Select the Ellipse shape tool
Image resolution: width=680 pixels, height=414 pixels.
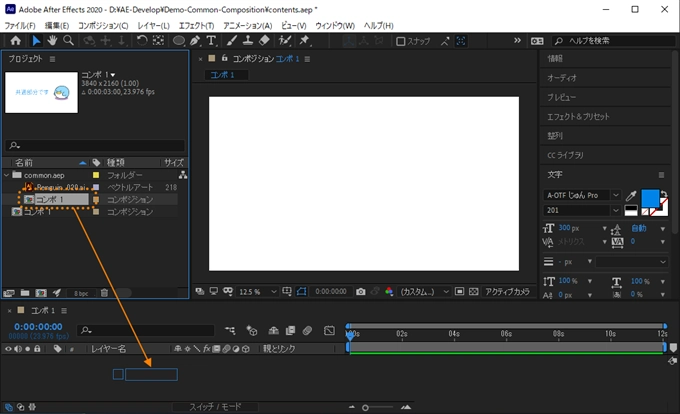tap(179, 41)
